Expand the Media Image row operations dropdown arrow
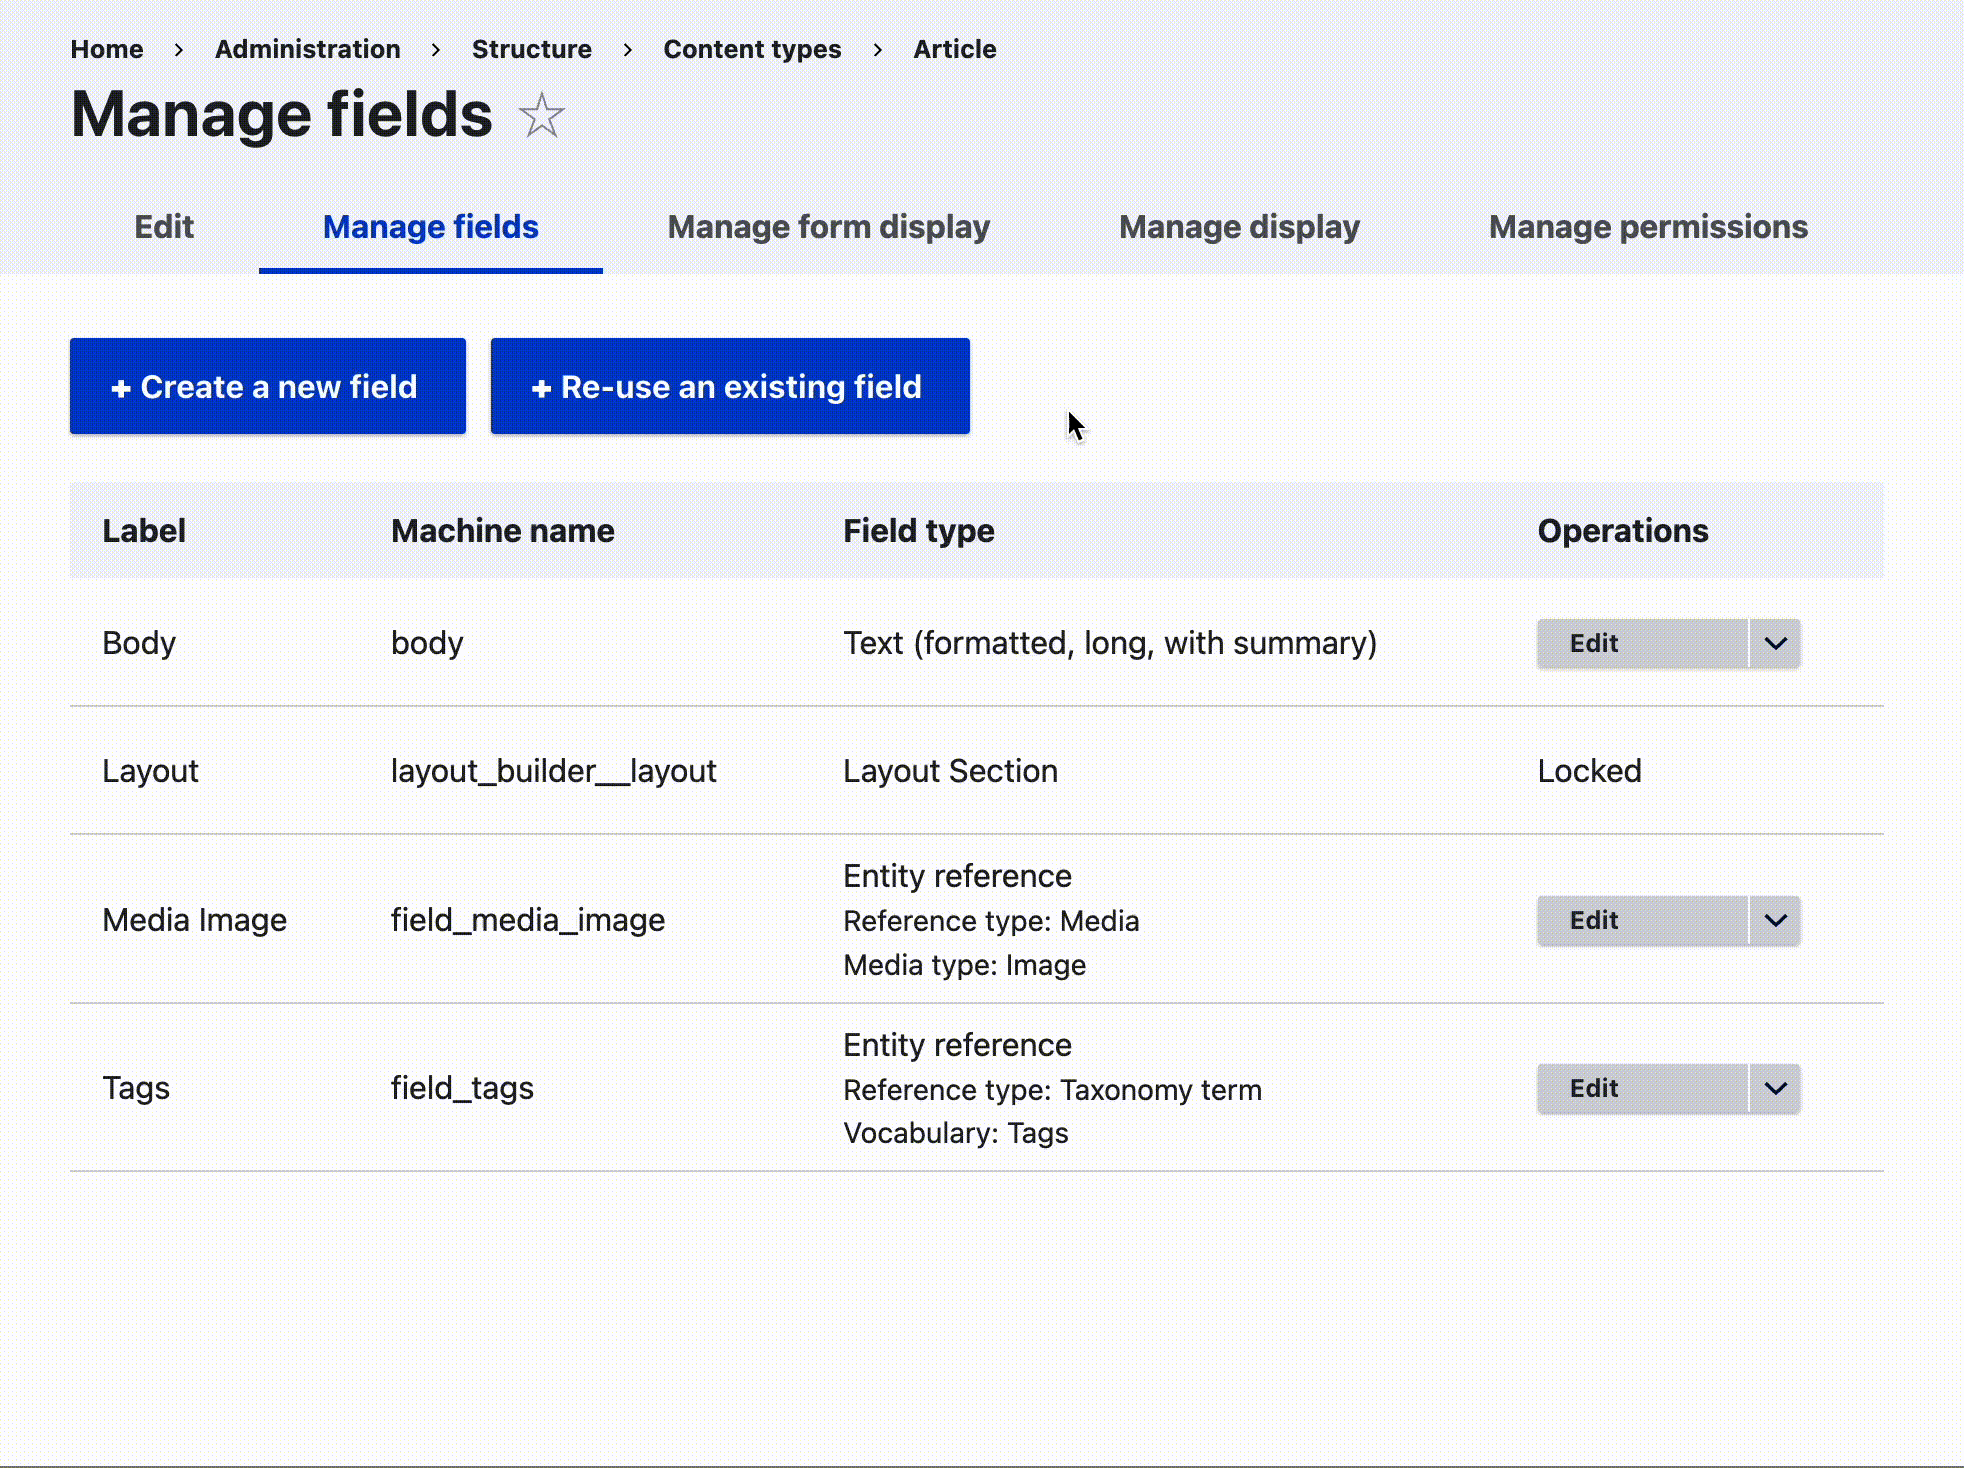This screenshot has height=1468, width=1964. click(x=1775, y=920)
